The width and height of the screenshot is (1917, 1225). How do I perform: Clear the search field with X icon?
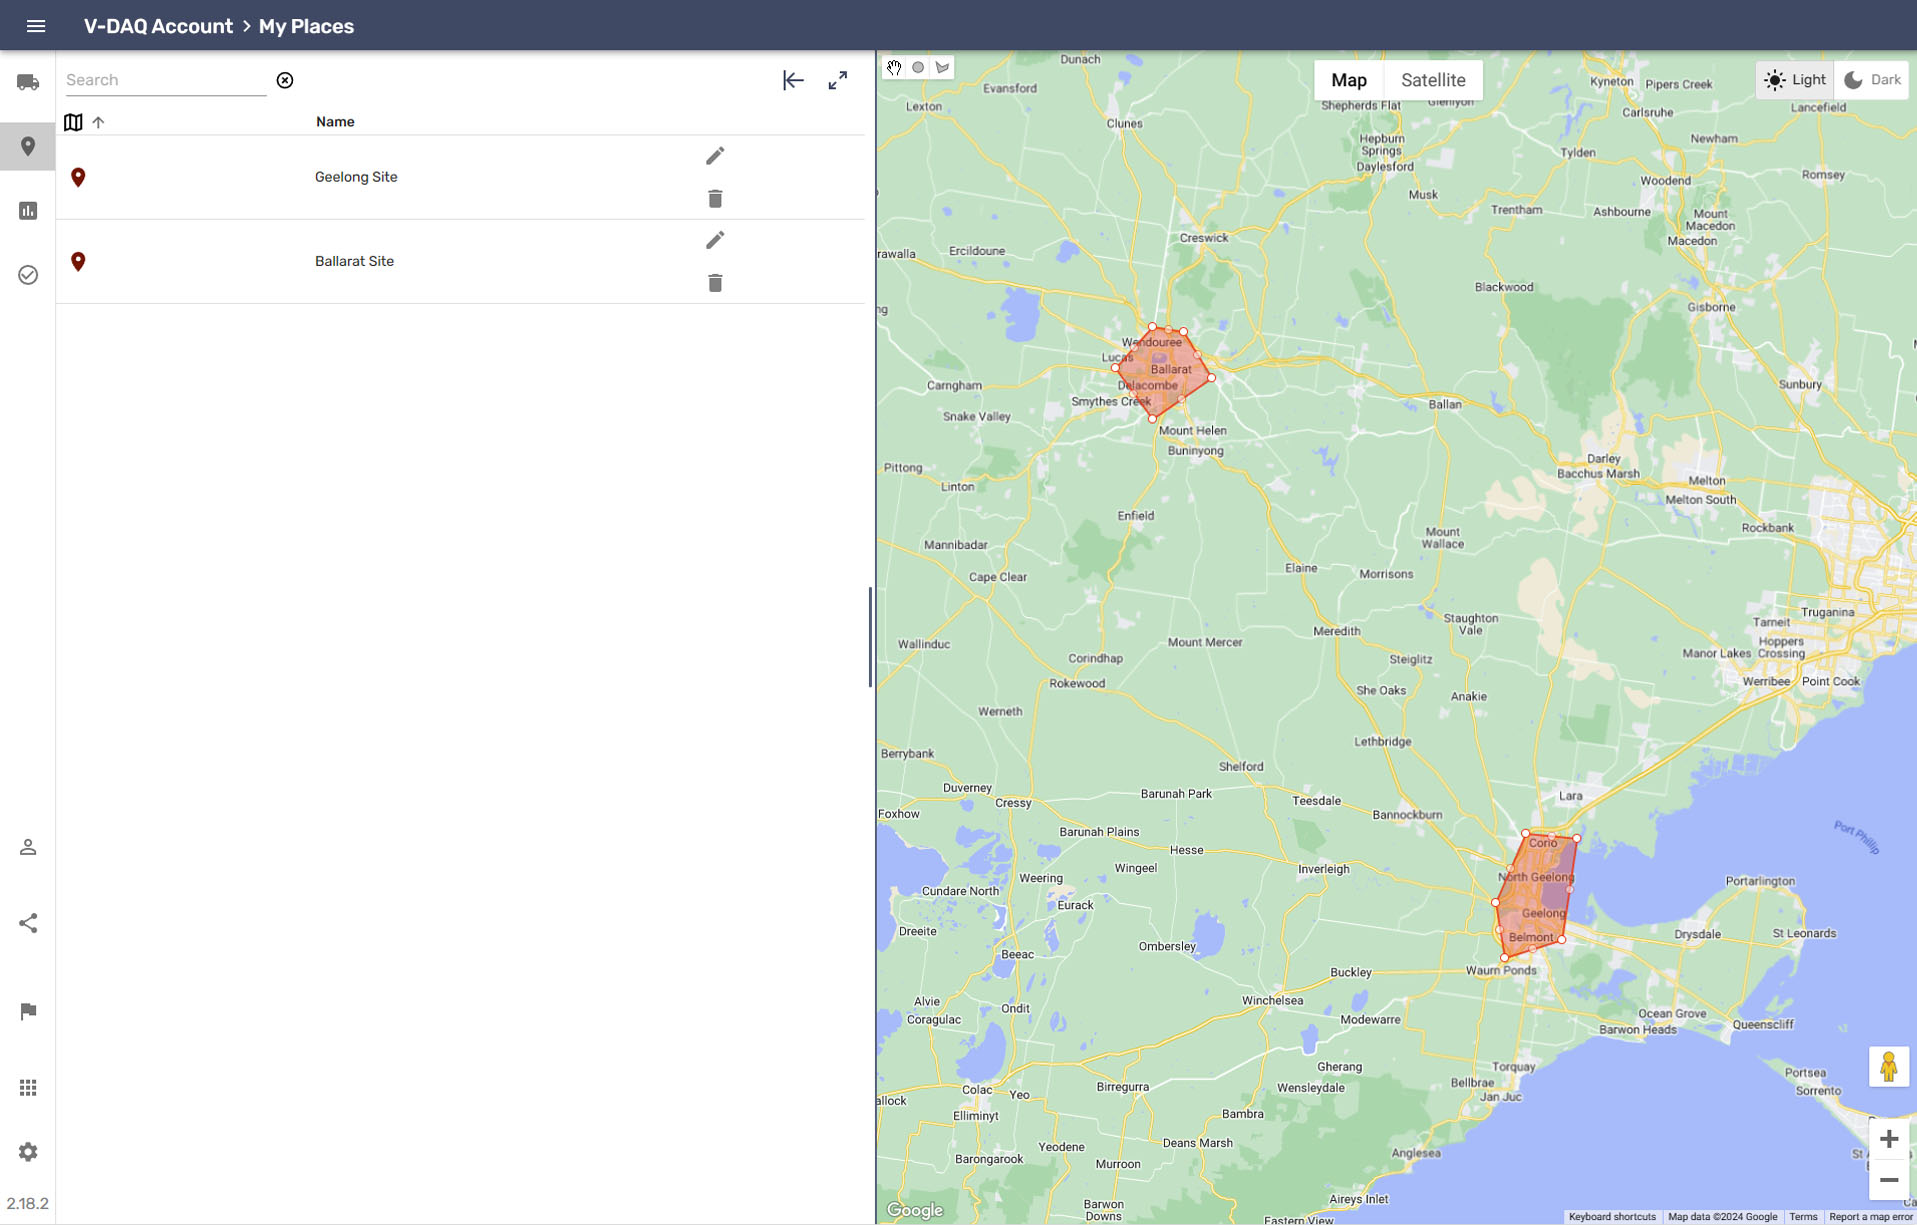click(285, 80)
